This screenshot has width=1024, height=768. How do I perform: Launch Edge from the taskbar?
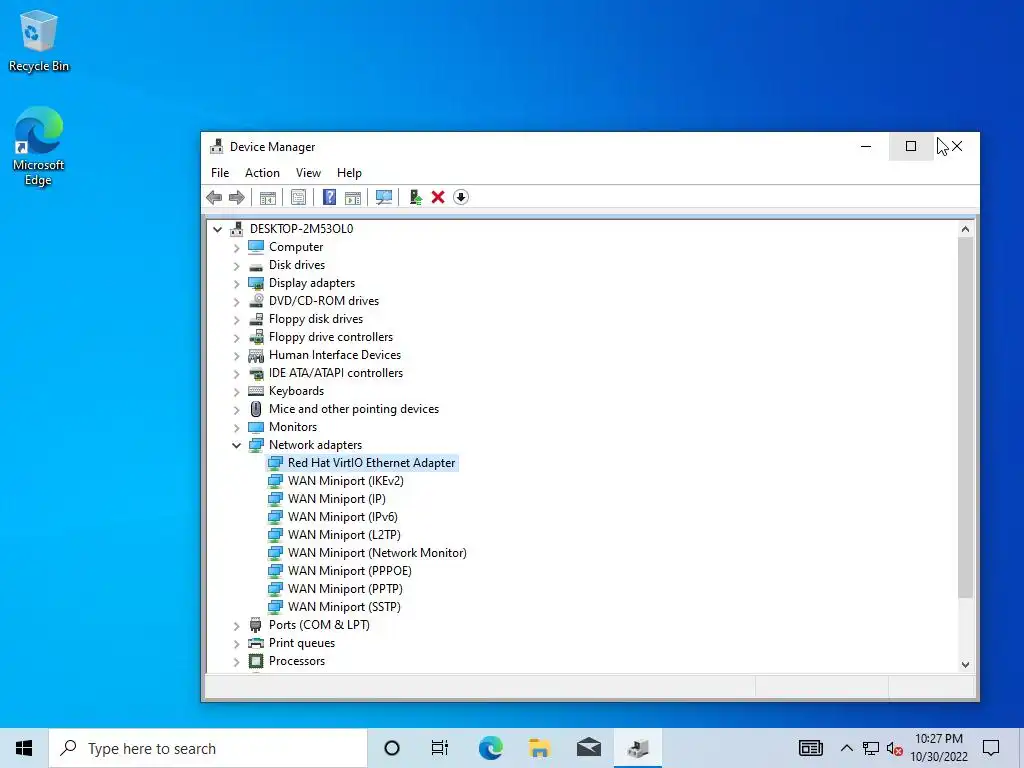(490, 748)
